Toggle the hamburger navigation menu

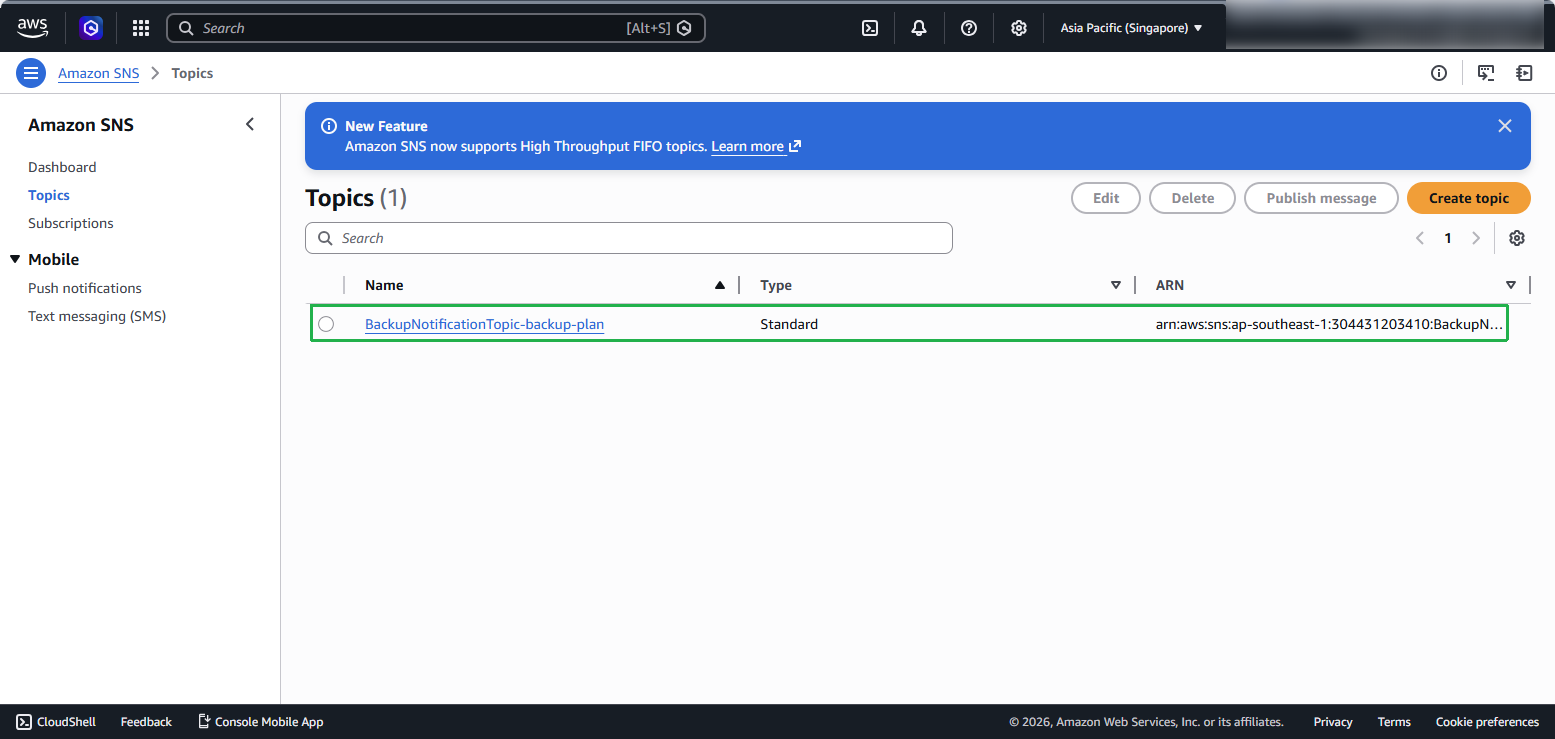[x=31, y=73]
